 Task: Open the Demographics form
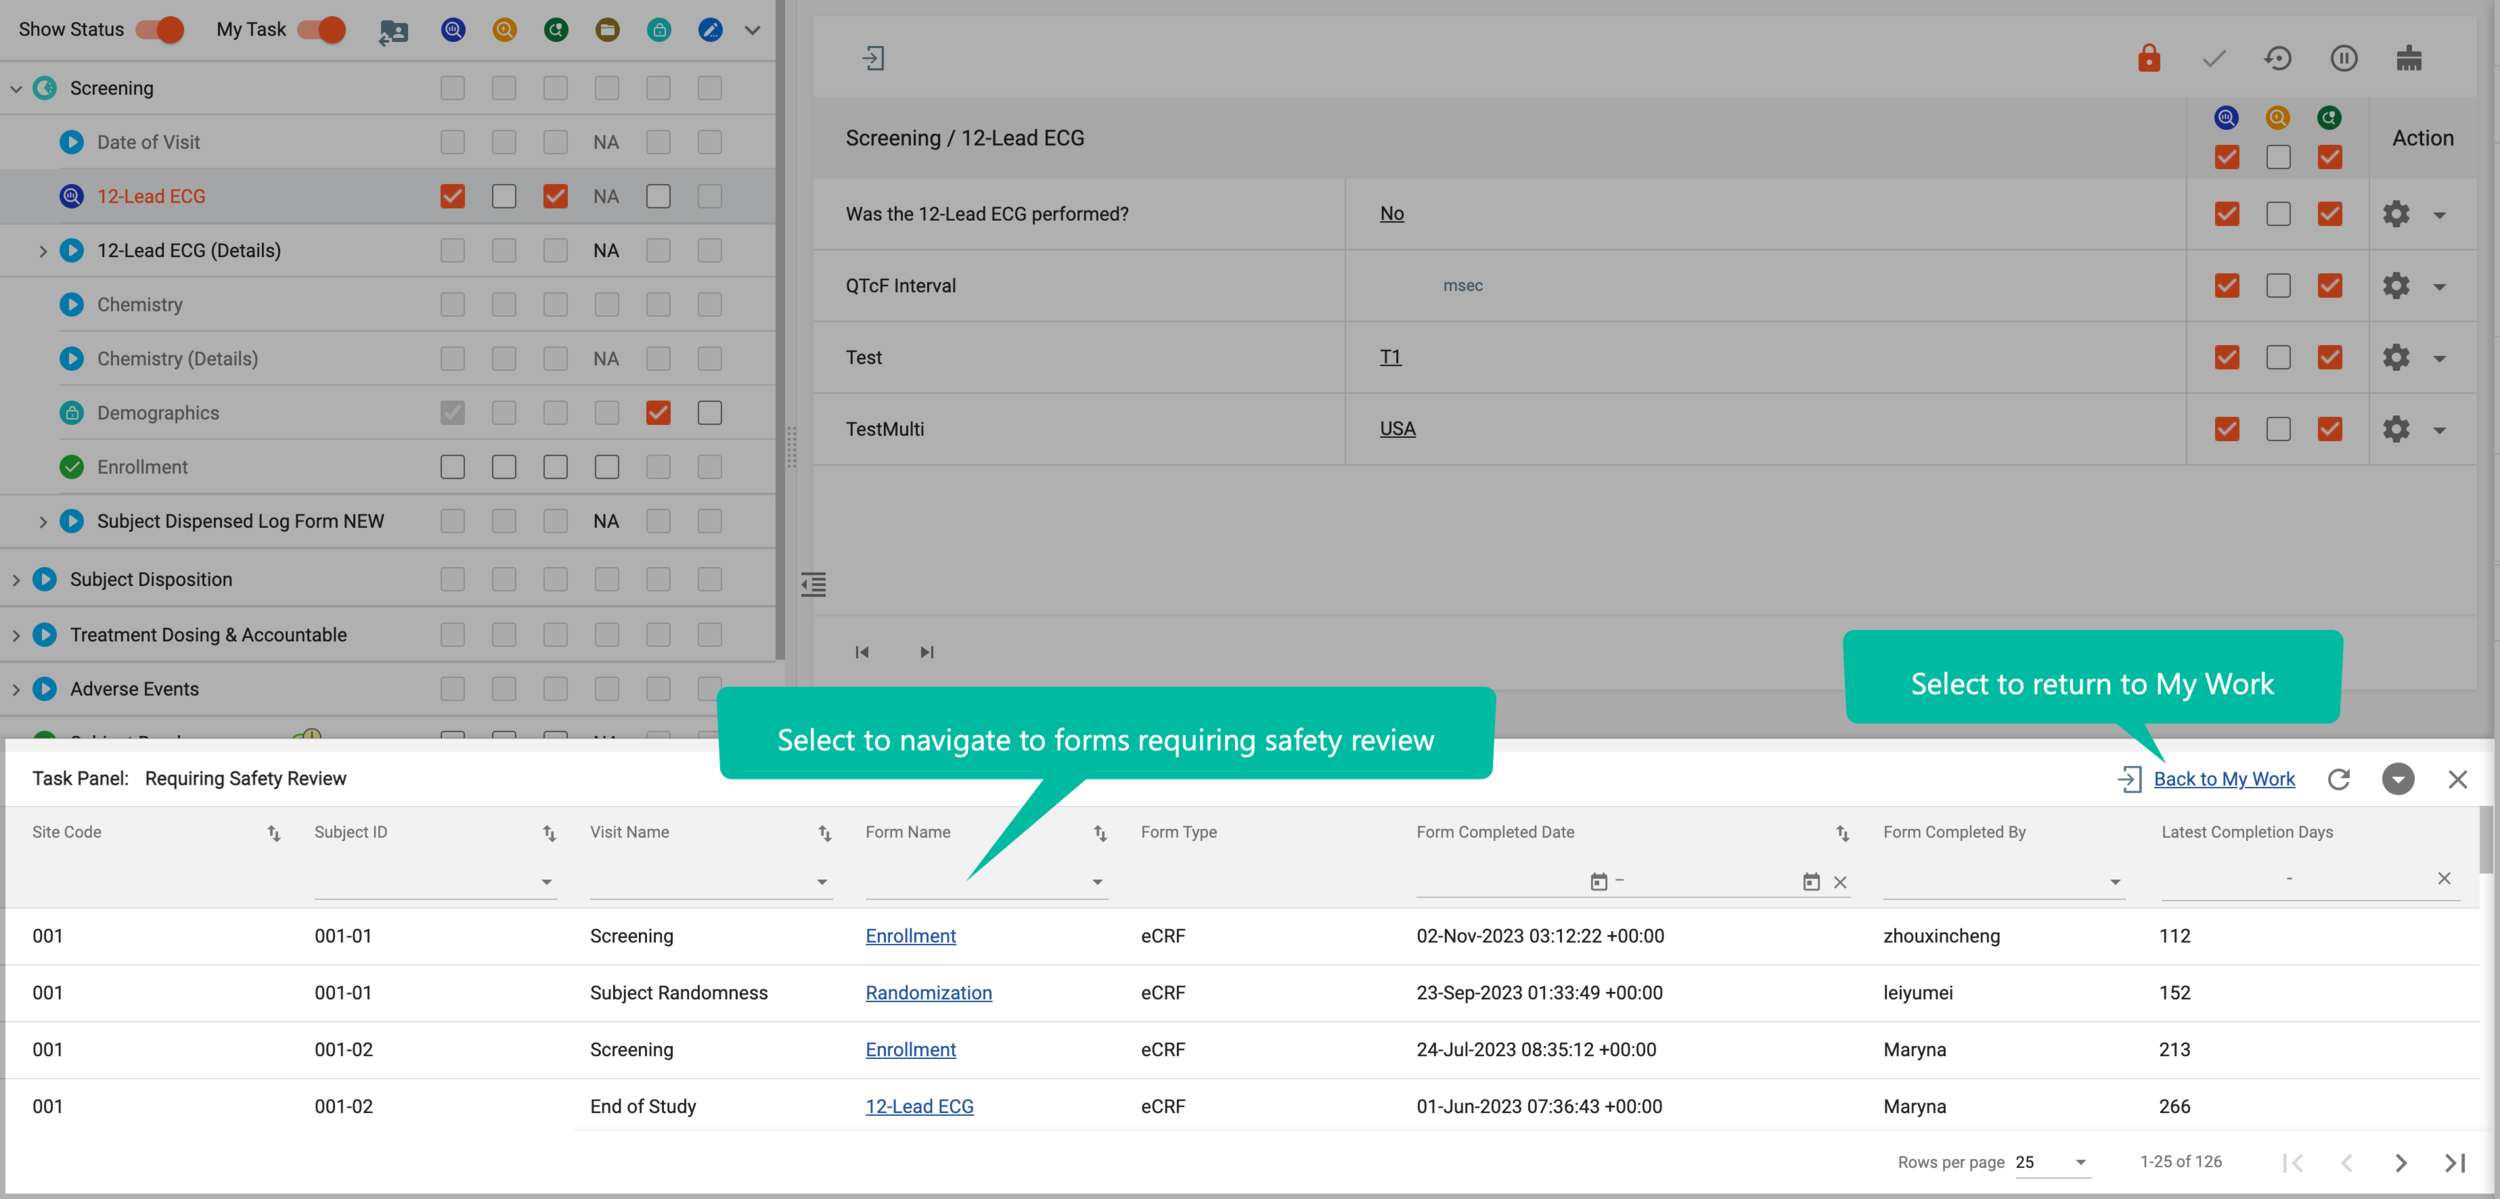(157, 412)
